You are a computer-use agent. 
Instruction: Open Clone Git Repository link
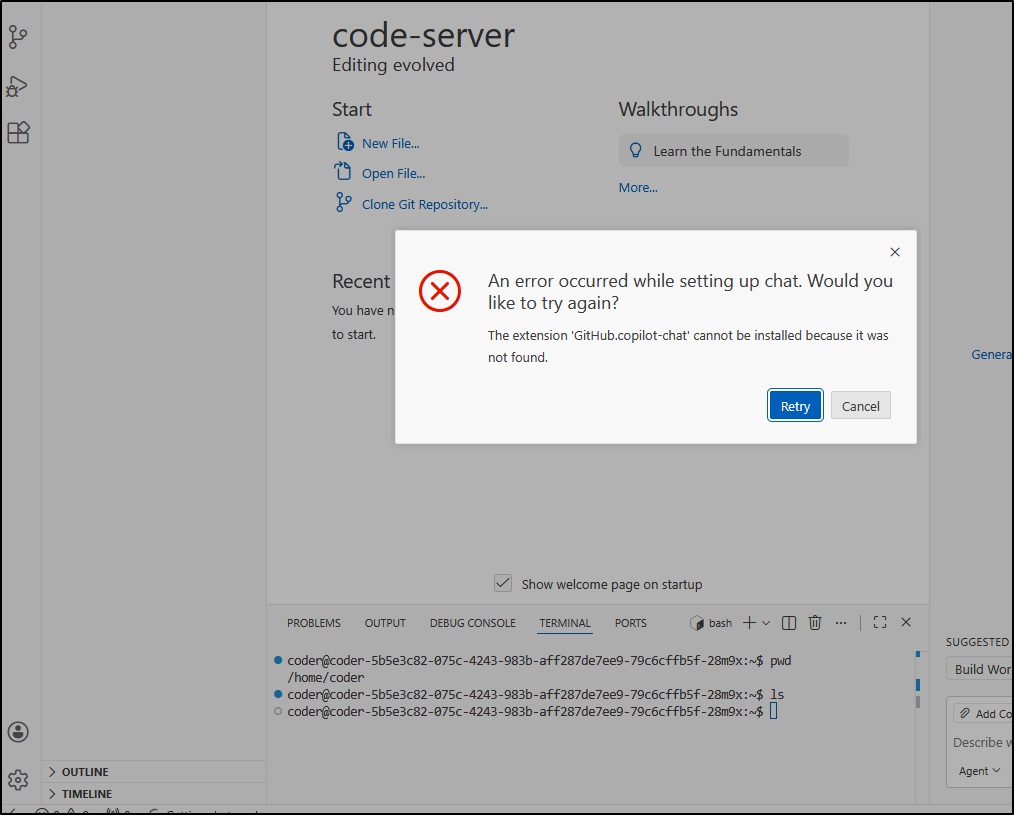coord(424,204)
